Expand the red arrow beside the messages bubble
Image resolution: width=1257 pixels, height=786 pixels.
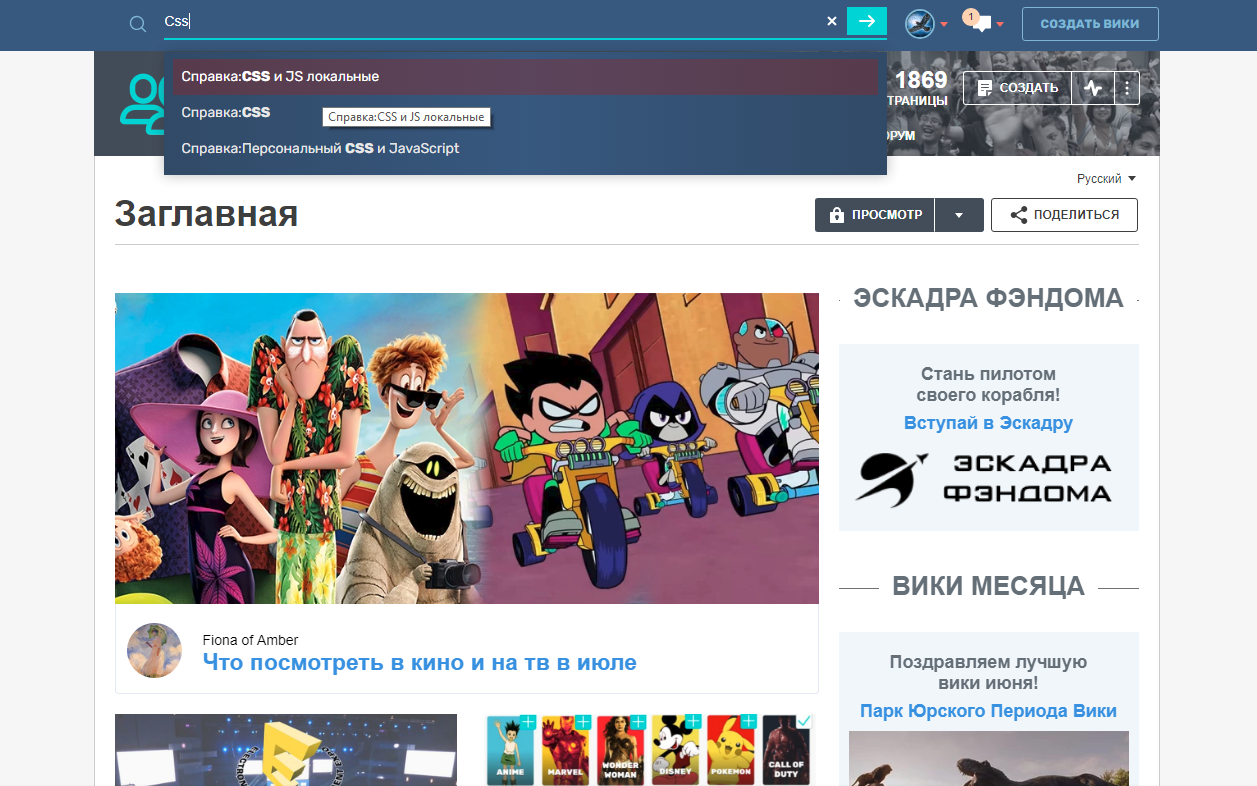(1000, 24)
